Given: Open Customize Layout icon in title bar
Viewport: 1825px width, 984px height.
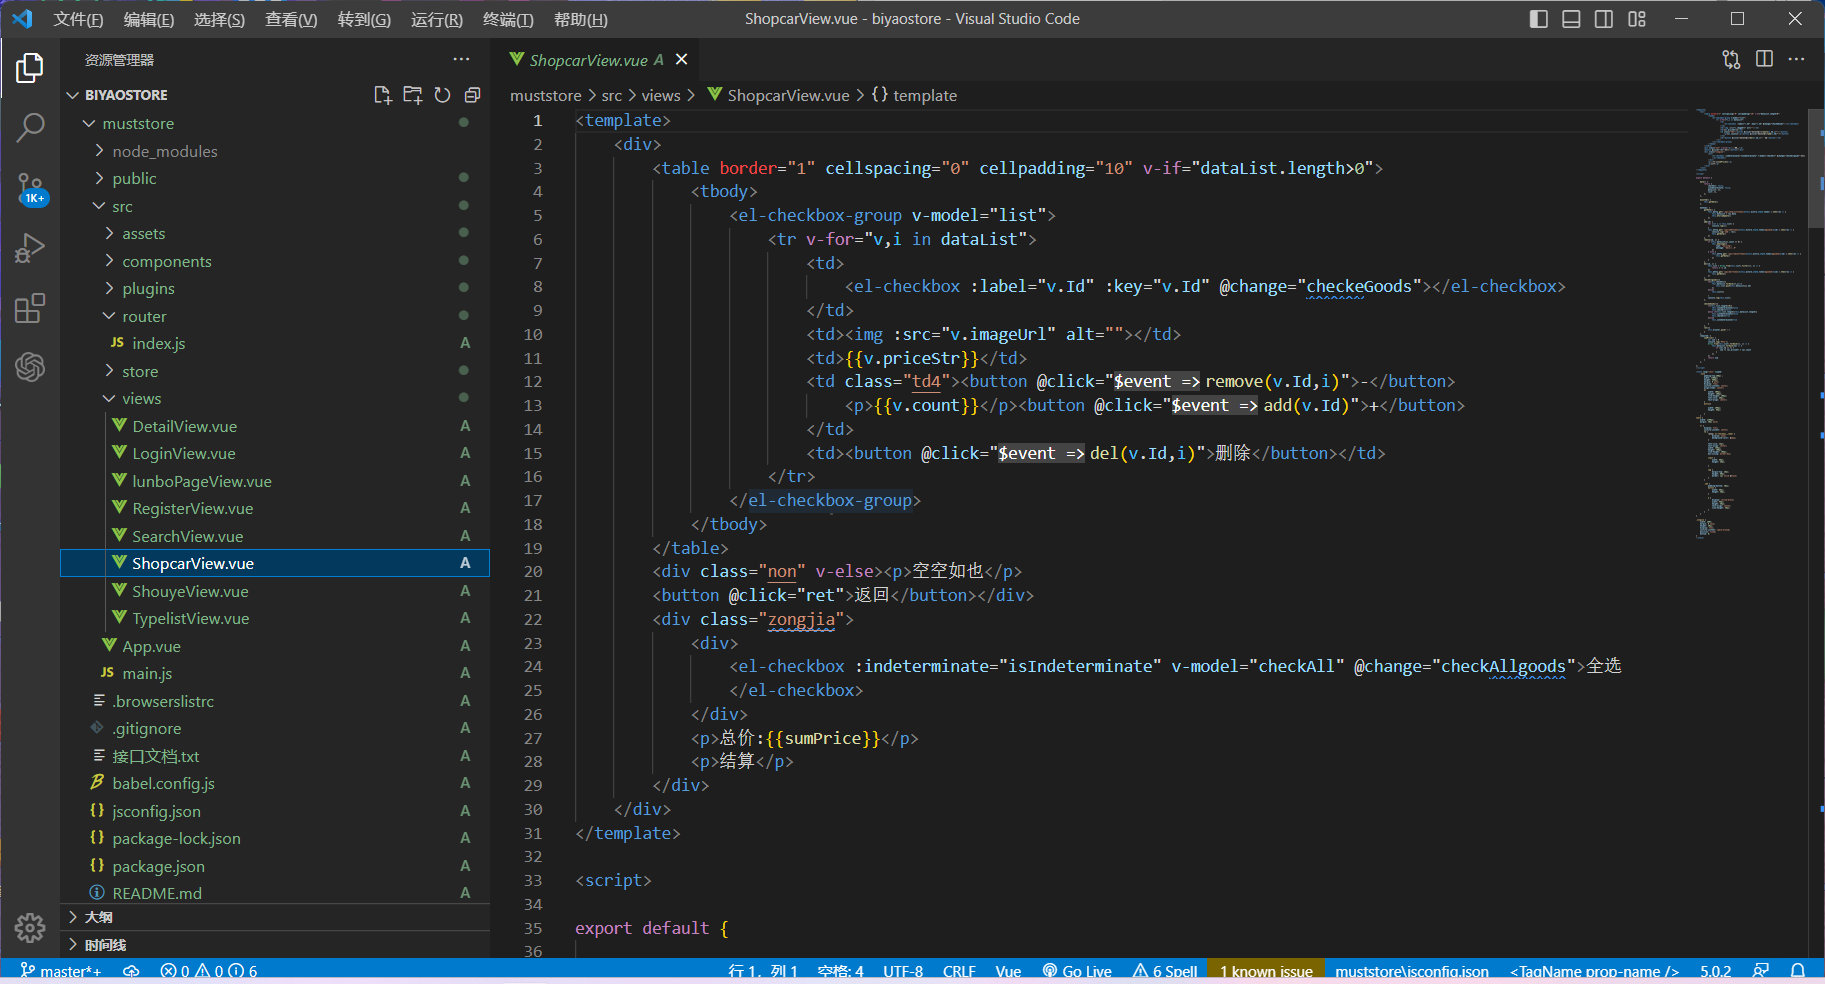Looking at the screenshot, I should (x=1637, y=19).
